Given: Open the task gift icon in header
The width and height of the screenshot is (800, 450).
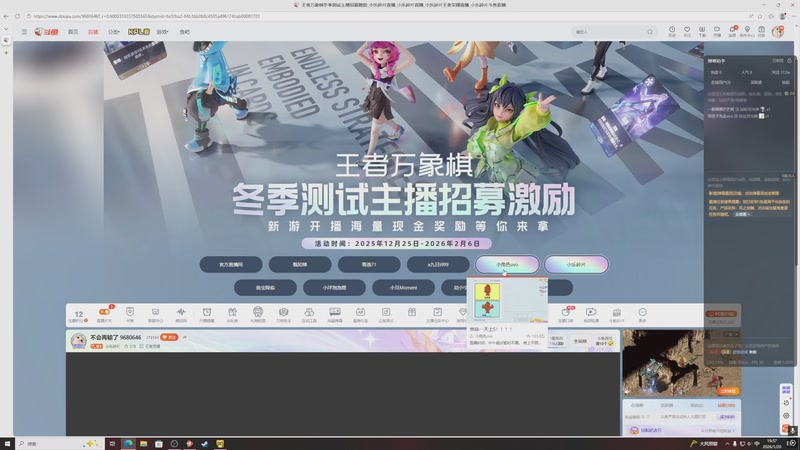Looking at the screenshot, I should click(761, 32).
